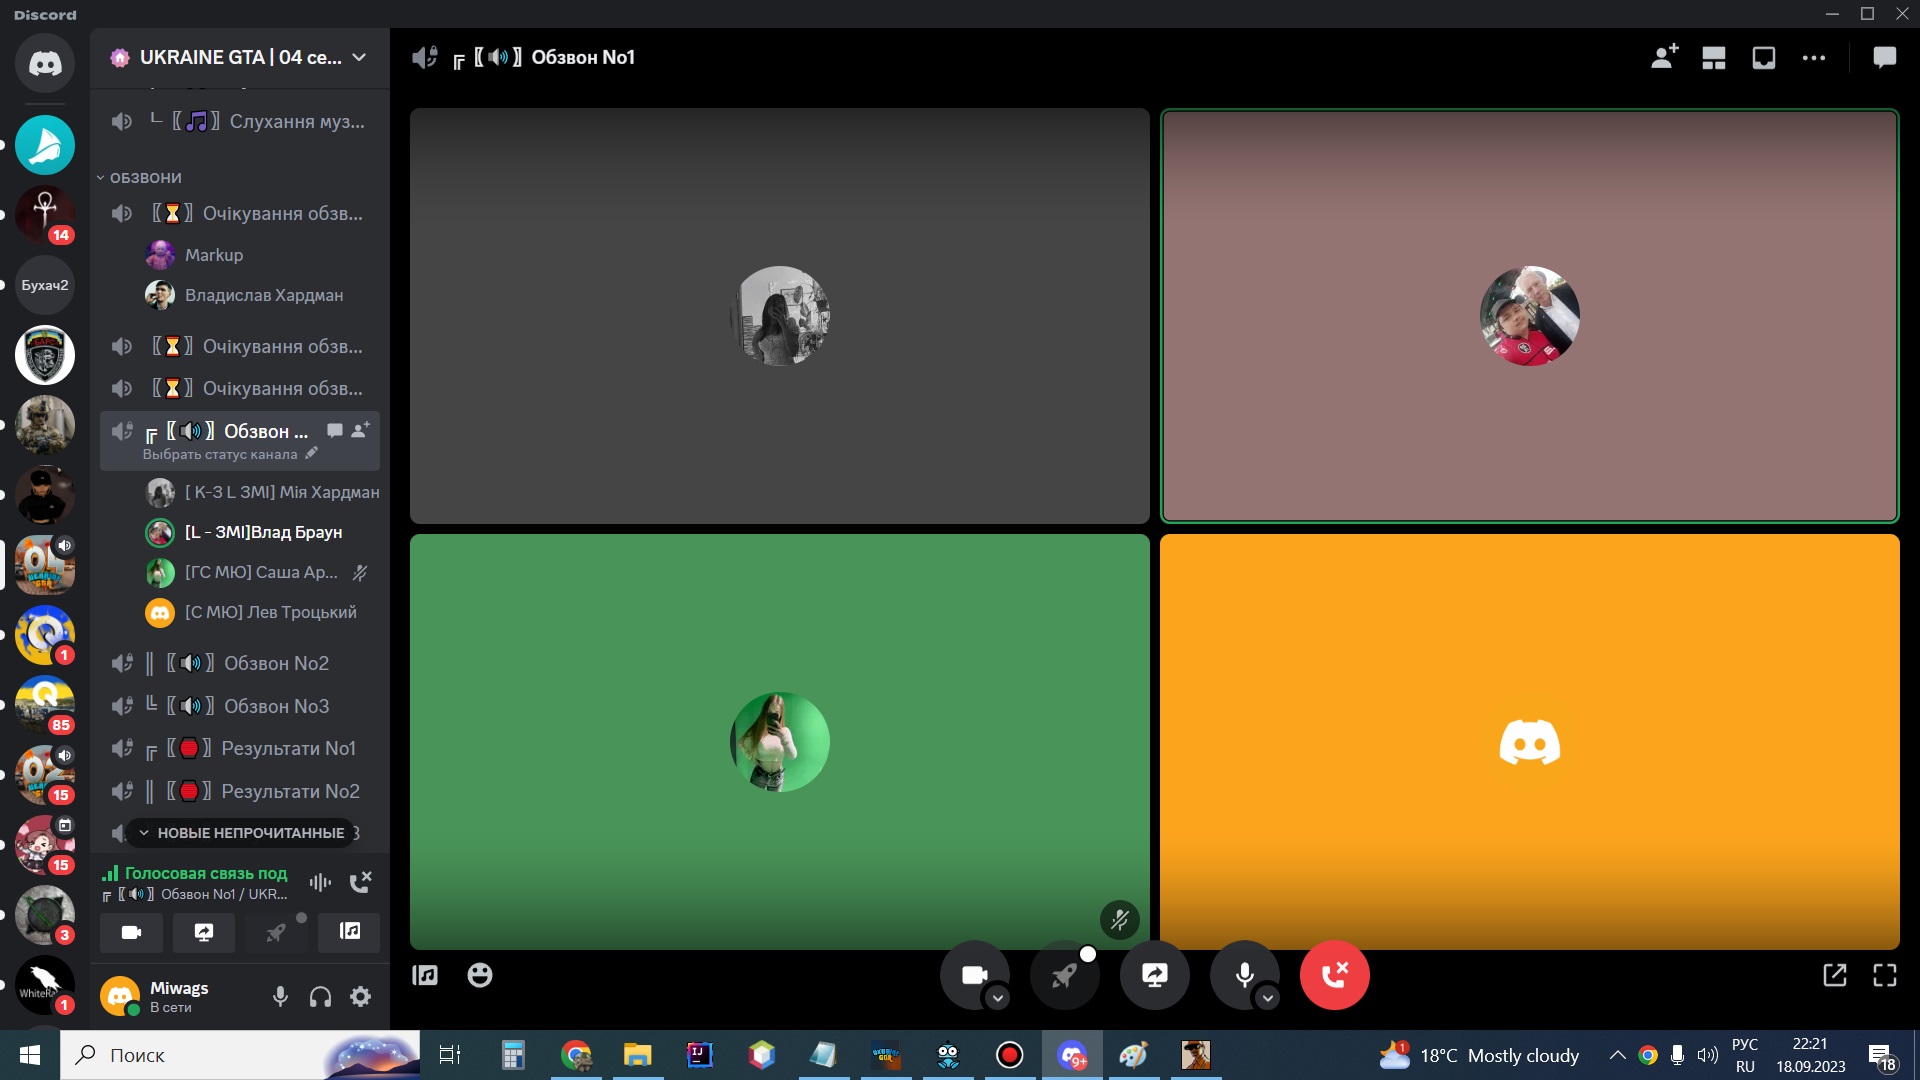Show voice channel chat bubble icon
1920x1080 pixels.
[1884, 58]
